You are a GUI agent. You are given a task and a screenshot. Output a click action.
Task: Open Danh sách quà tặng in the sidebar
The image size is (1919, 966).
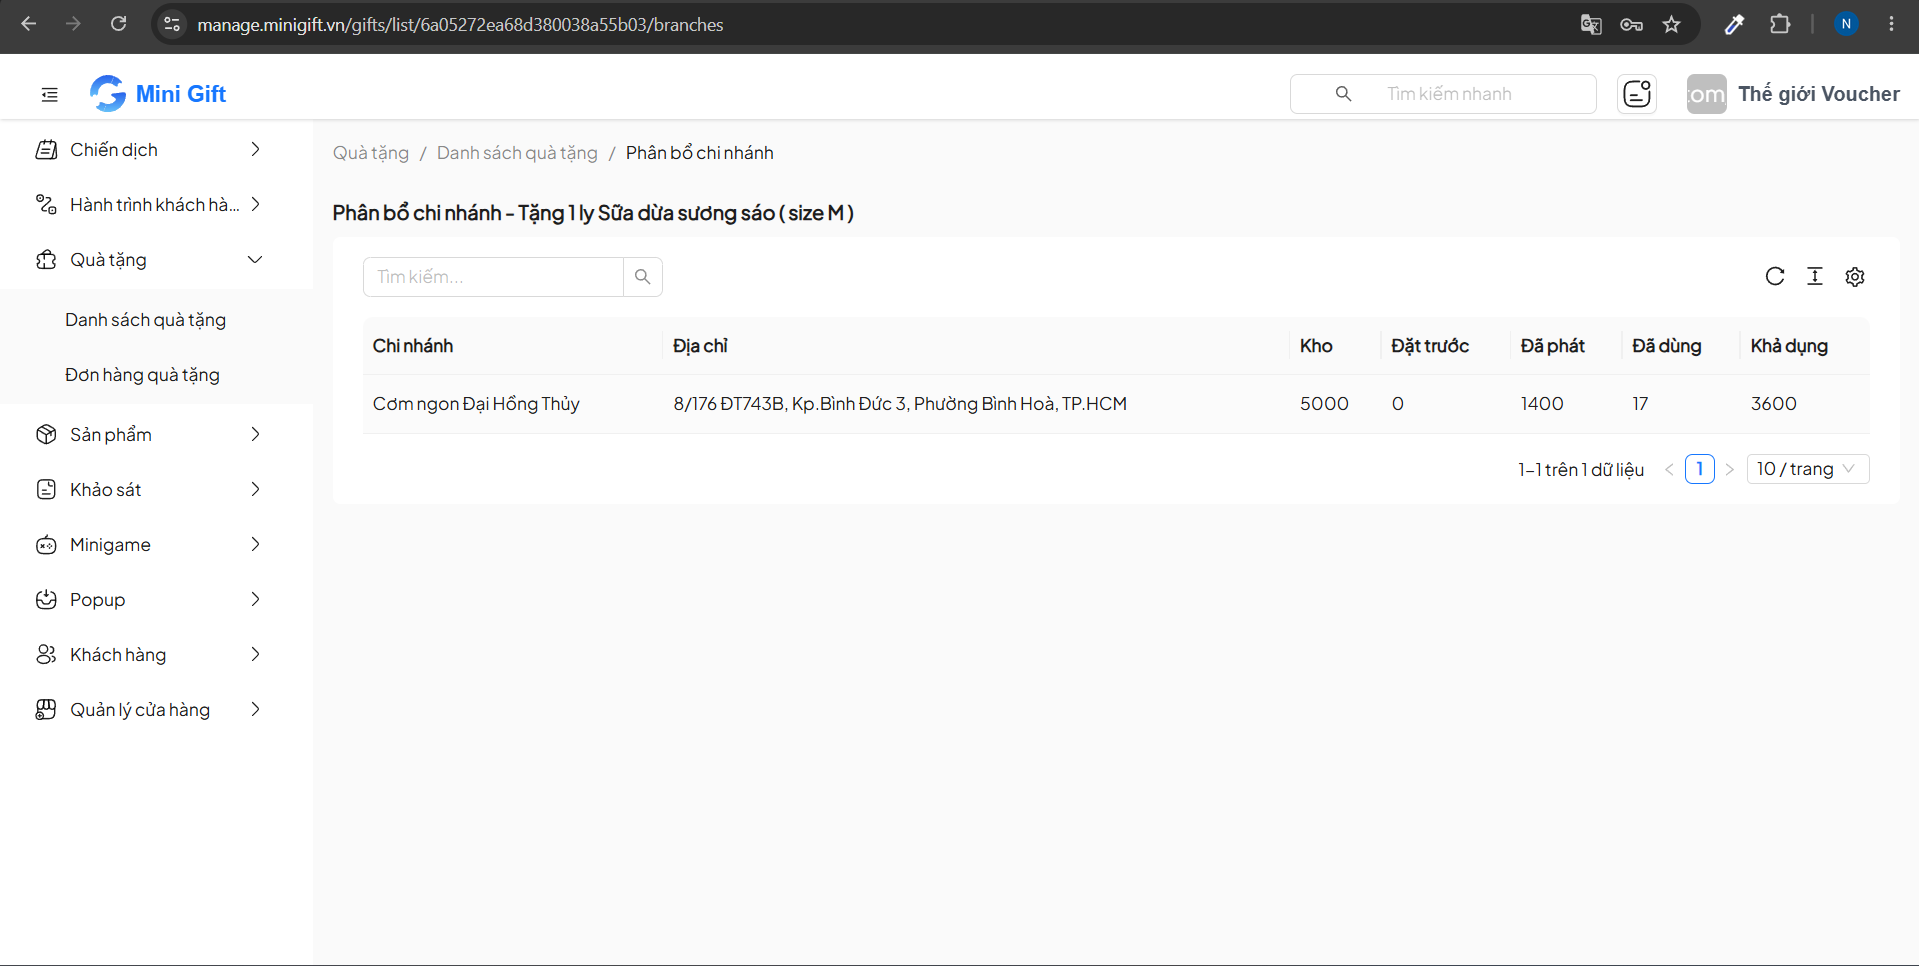(x=146, y=320)
